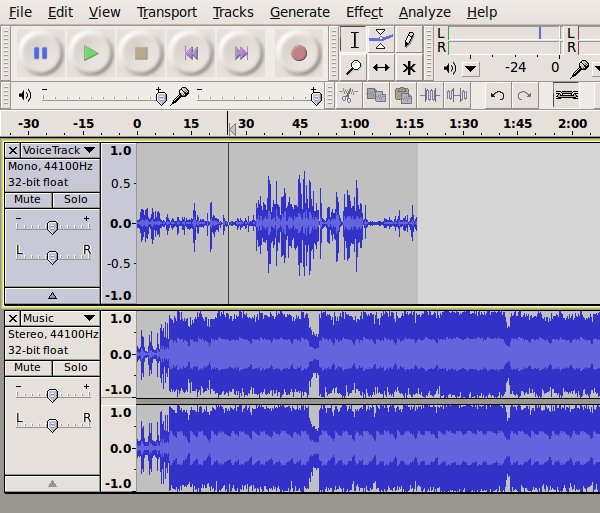Click the timeline ruler at 1:00
The image size is (600, 513).
tap(355, 124)
